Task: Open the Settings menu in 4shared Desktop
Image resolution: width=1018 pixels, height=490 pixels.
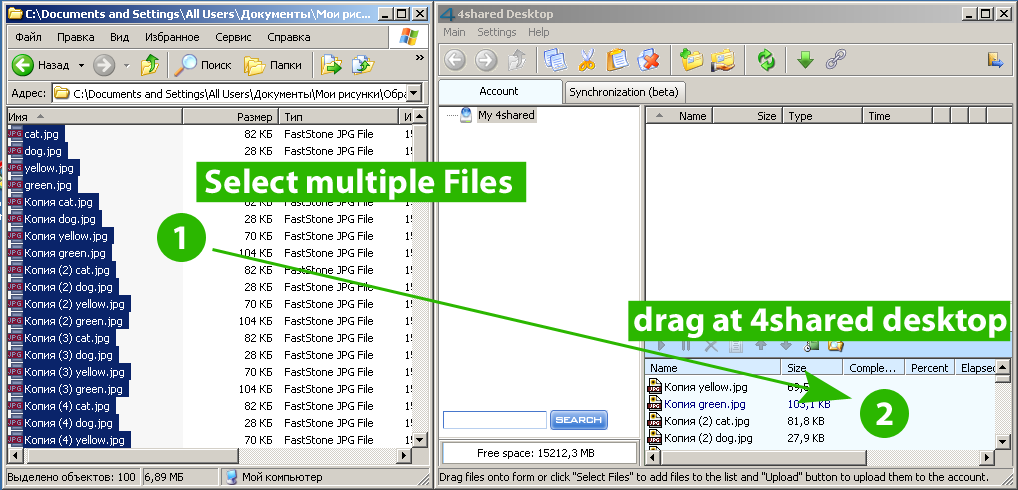Action: point(497,32)
